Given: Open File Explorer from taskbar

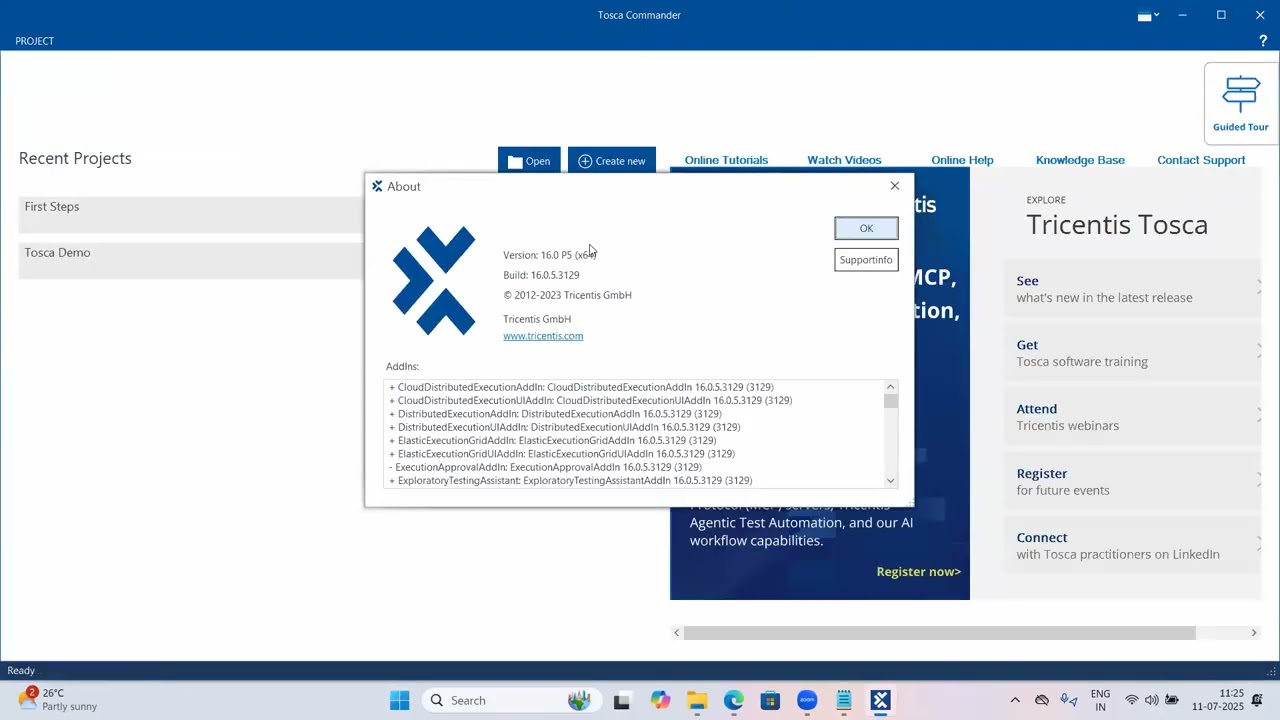Looking at the screenshot, I should pyautogui.click(x=697, y=701).
